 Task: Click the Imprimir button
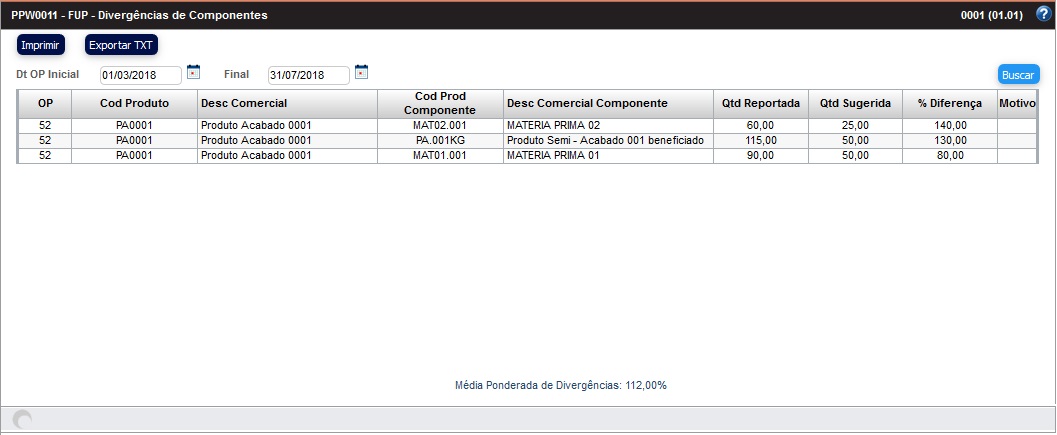tap(41, 45)
